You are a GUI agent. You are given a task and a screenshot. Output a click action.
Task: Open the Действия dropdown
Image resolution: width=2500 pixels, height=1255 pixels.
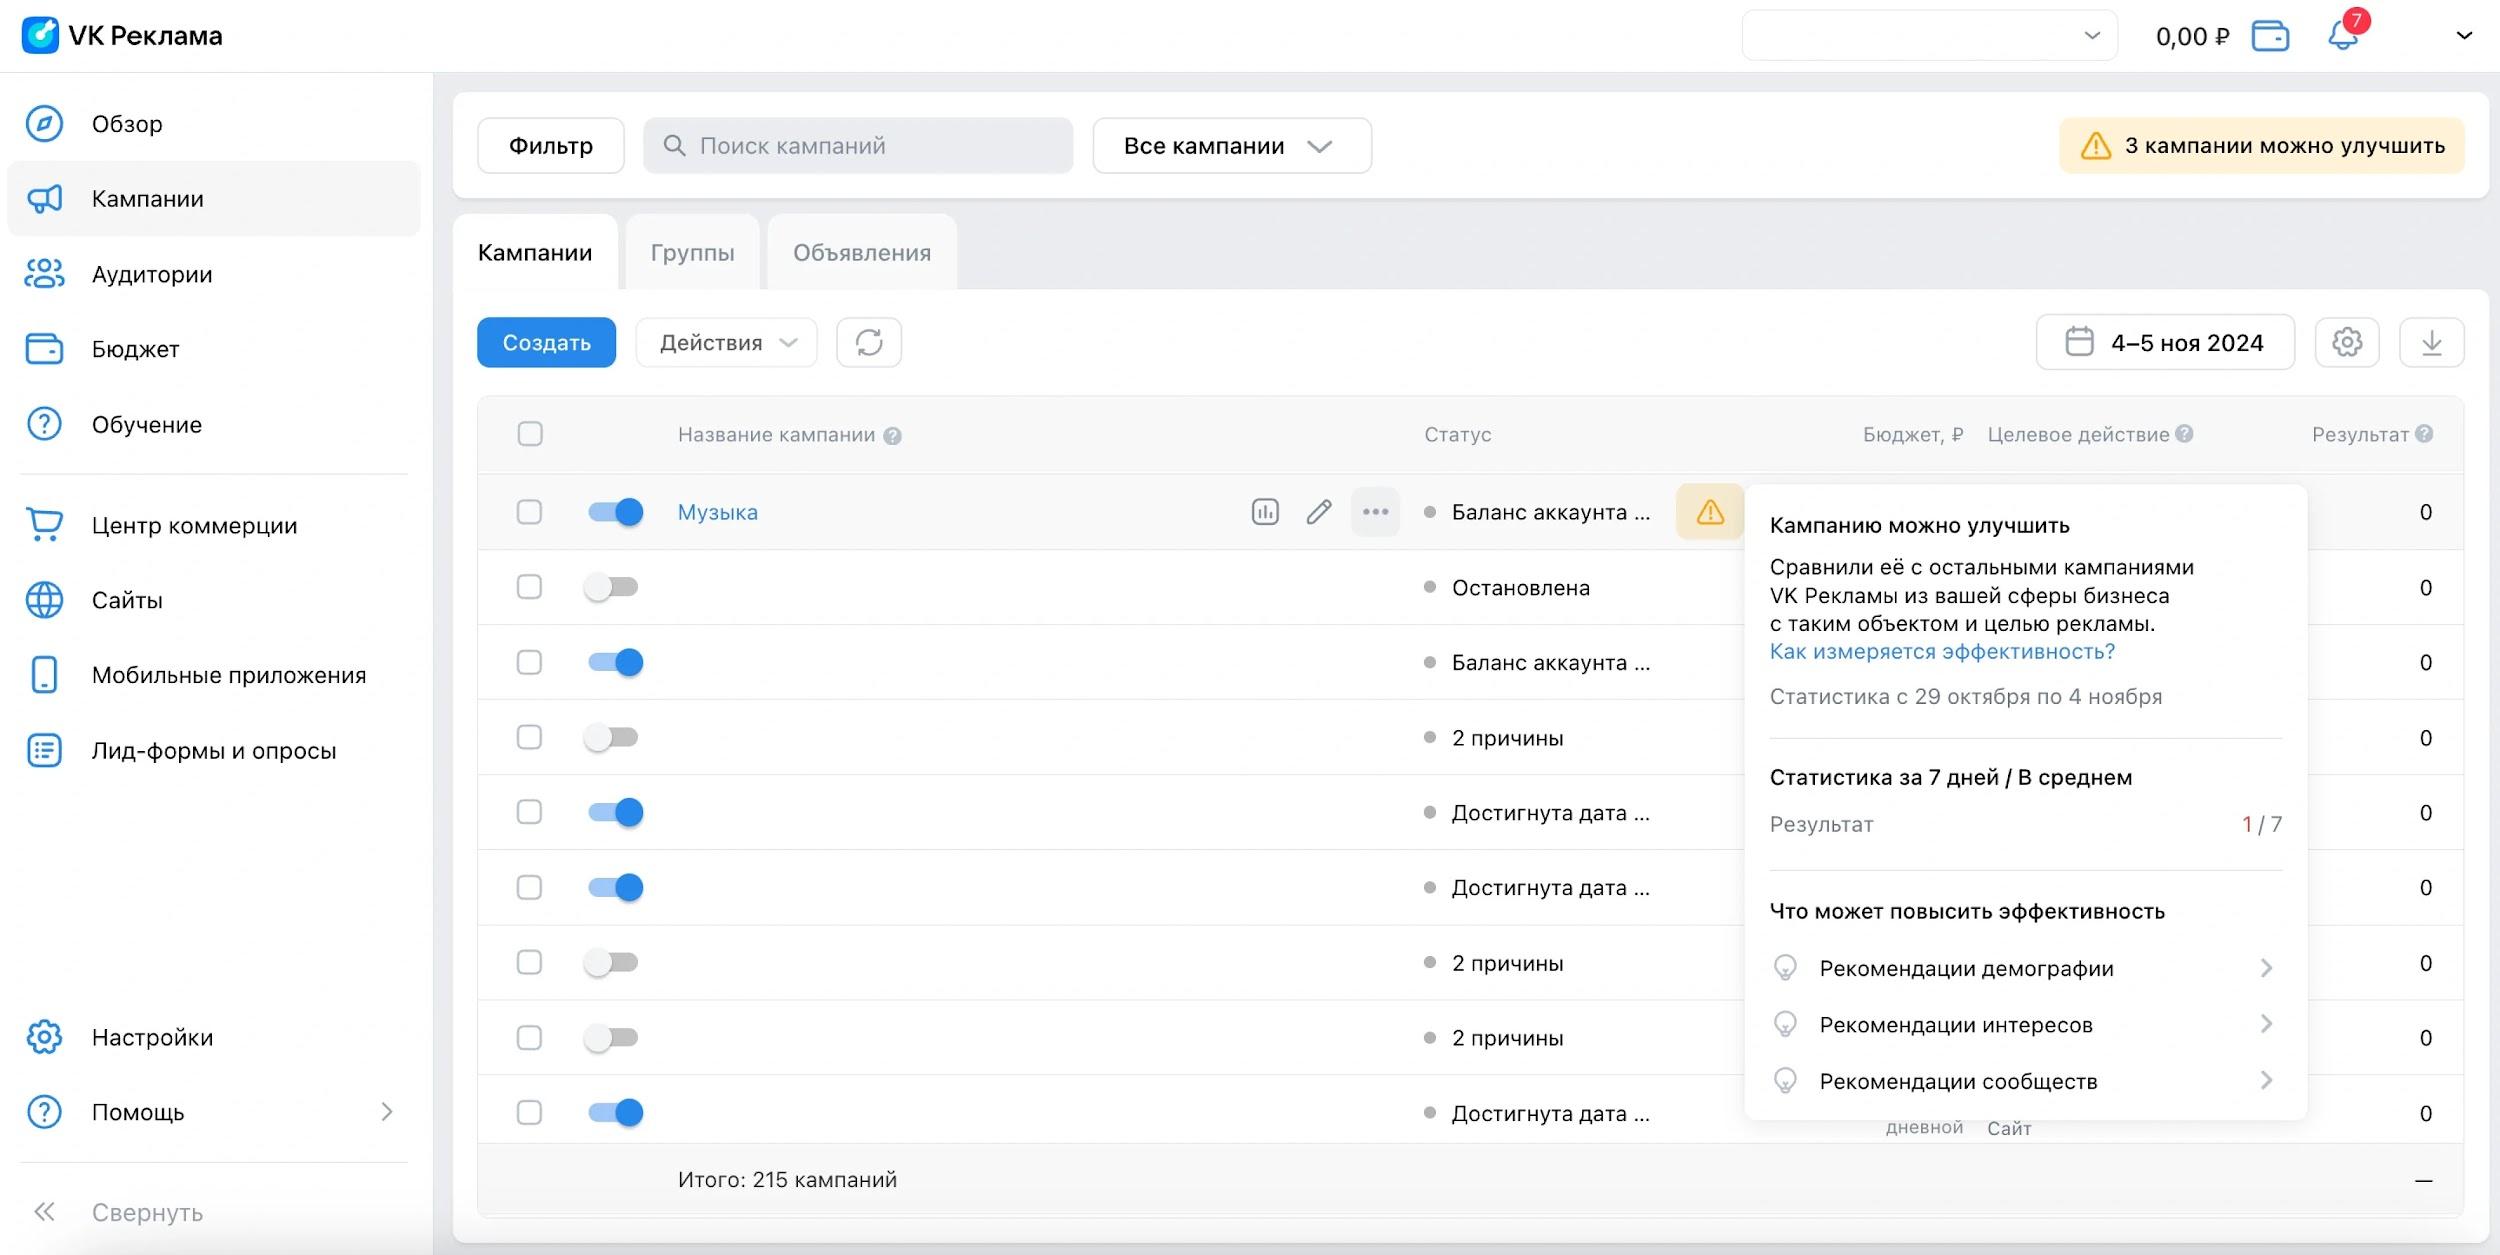point(727,343)
